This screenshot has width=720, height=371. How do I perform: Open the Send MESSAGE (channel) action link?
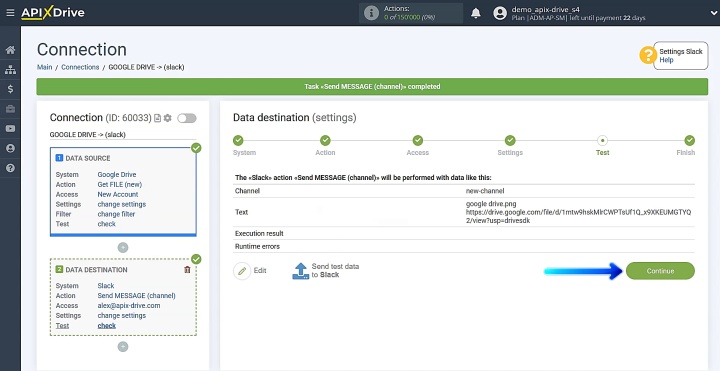[x=136, y=296]
